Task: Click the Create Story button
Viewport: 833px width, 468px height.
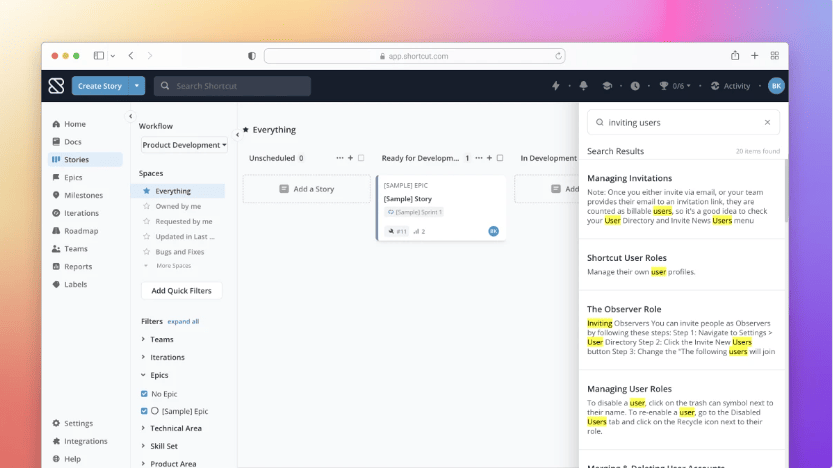Action: click(x=100, y=86)
